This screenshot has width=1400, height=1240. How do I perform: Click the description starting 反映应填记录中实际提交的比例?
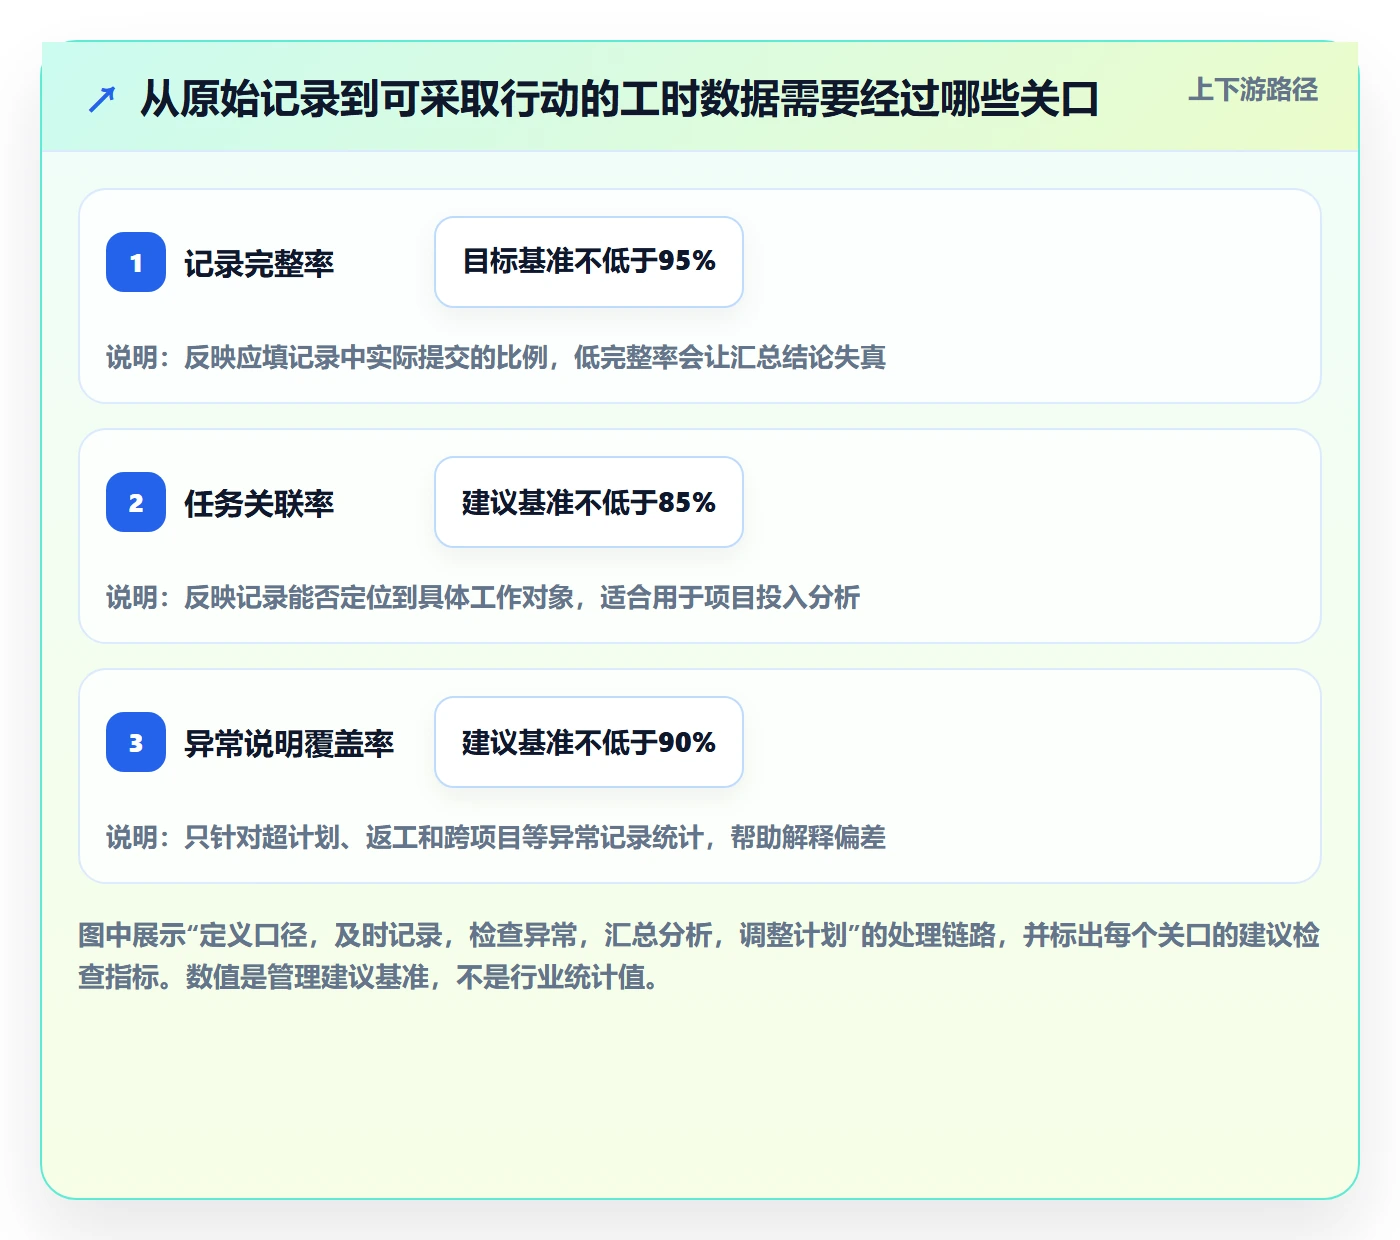496,358
